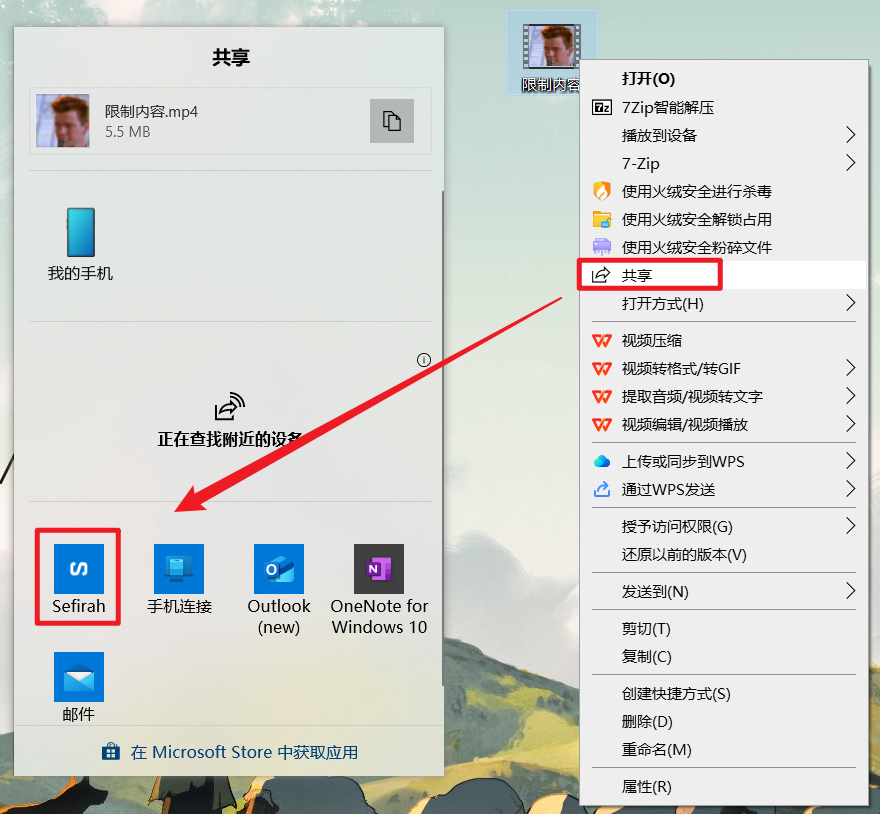Expand the 视频编辑/视频播放 submenu

(723, 425)
